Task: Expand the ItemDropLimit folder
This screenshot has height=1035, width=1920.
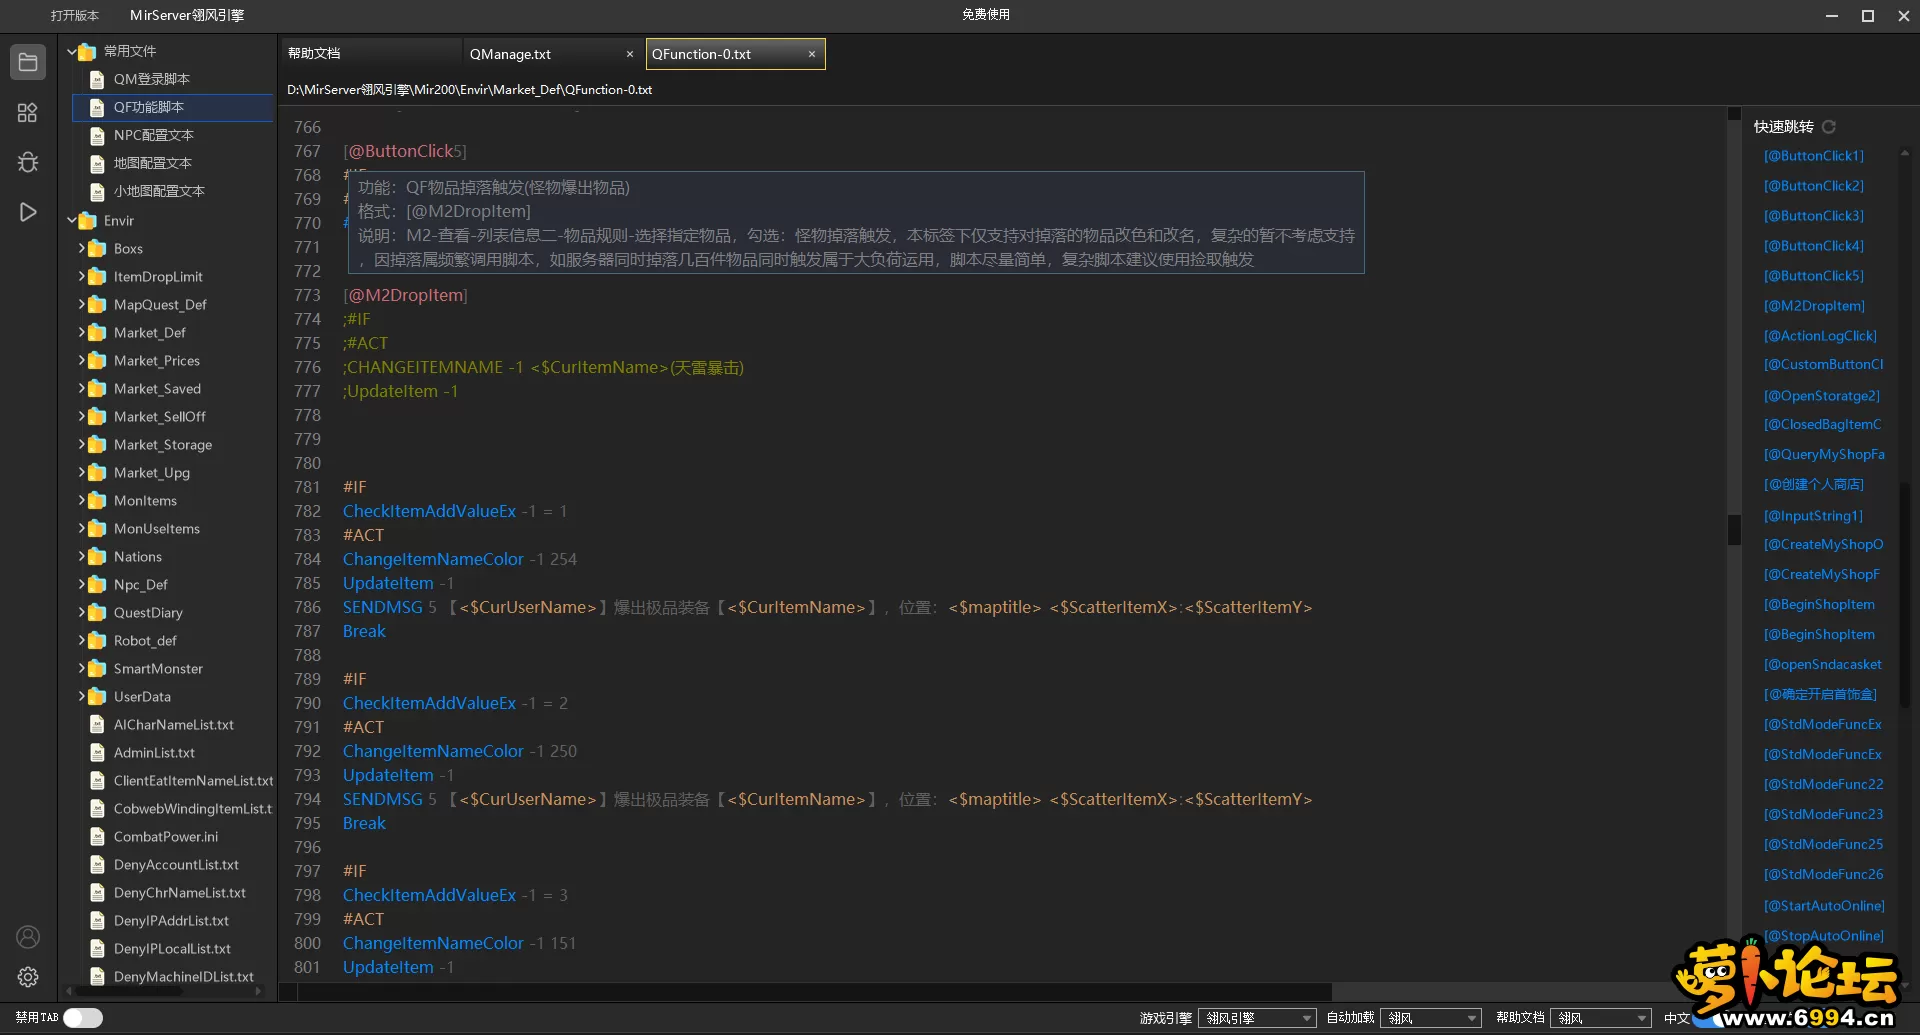Action: point(81,276)
